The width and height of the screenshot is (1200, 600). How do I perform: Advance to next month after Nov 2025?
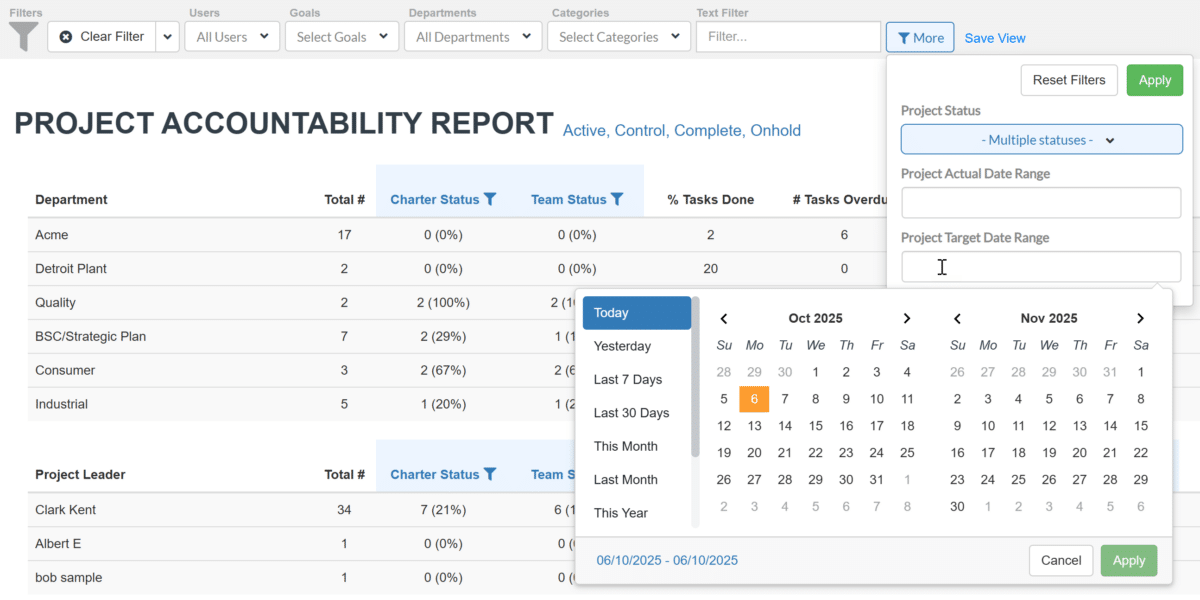[1140, 319]
